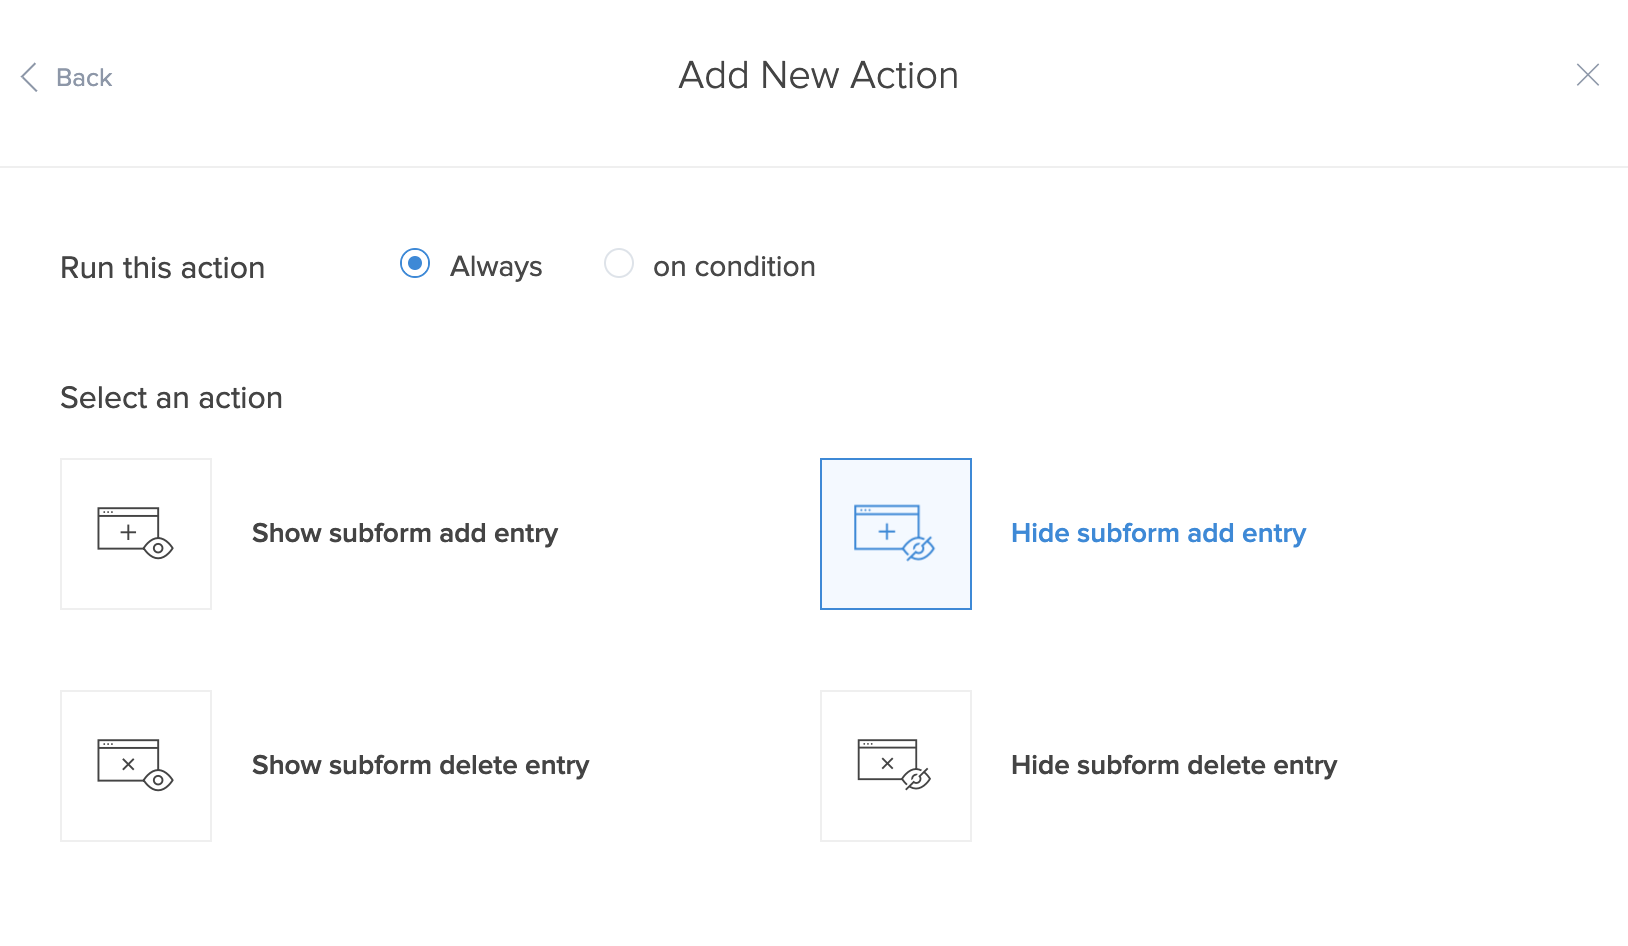The height and width of the screenshot is (946, 1628).
Task: Choose the Hide subform delete entry icon tile
Action: [896, 766]
